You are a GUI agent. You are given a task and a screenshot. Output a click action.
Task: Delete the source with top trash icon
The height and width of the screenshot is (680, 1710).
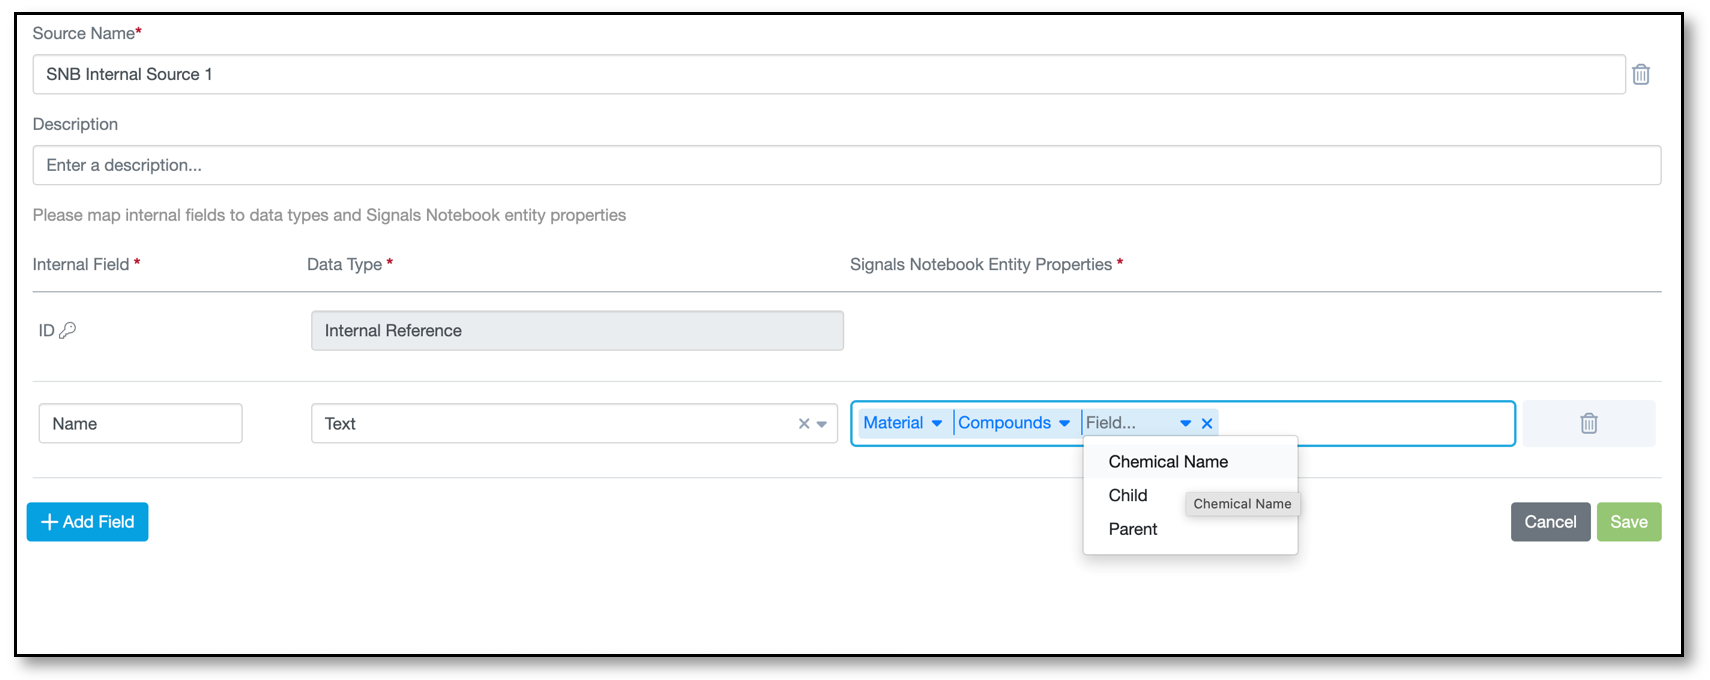tap(1641, 74)
